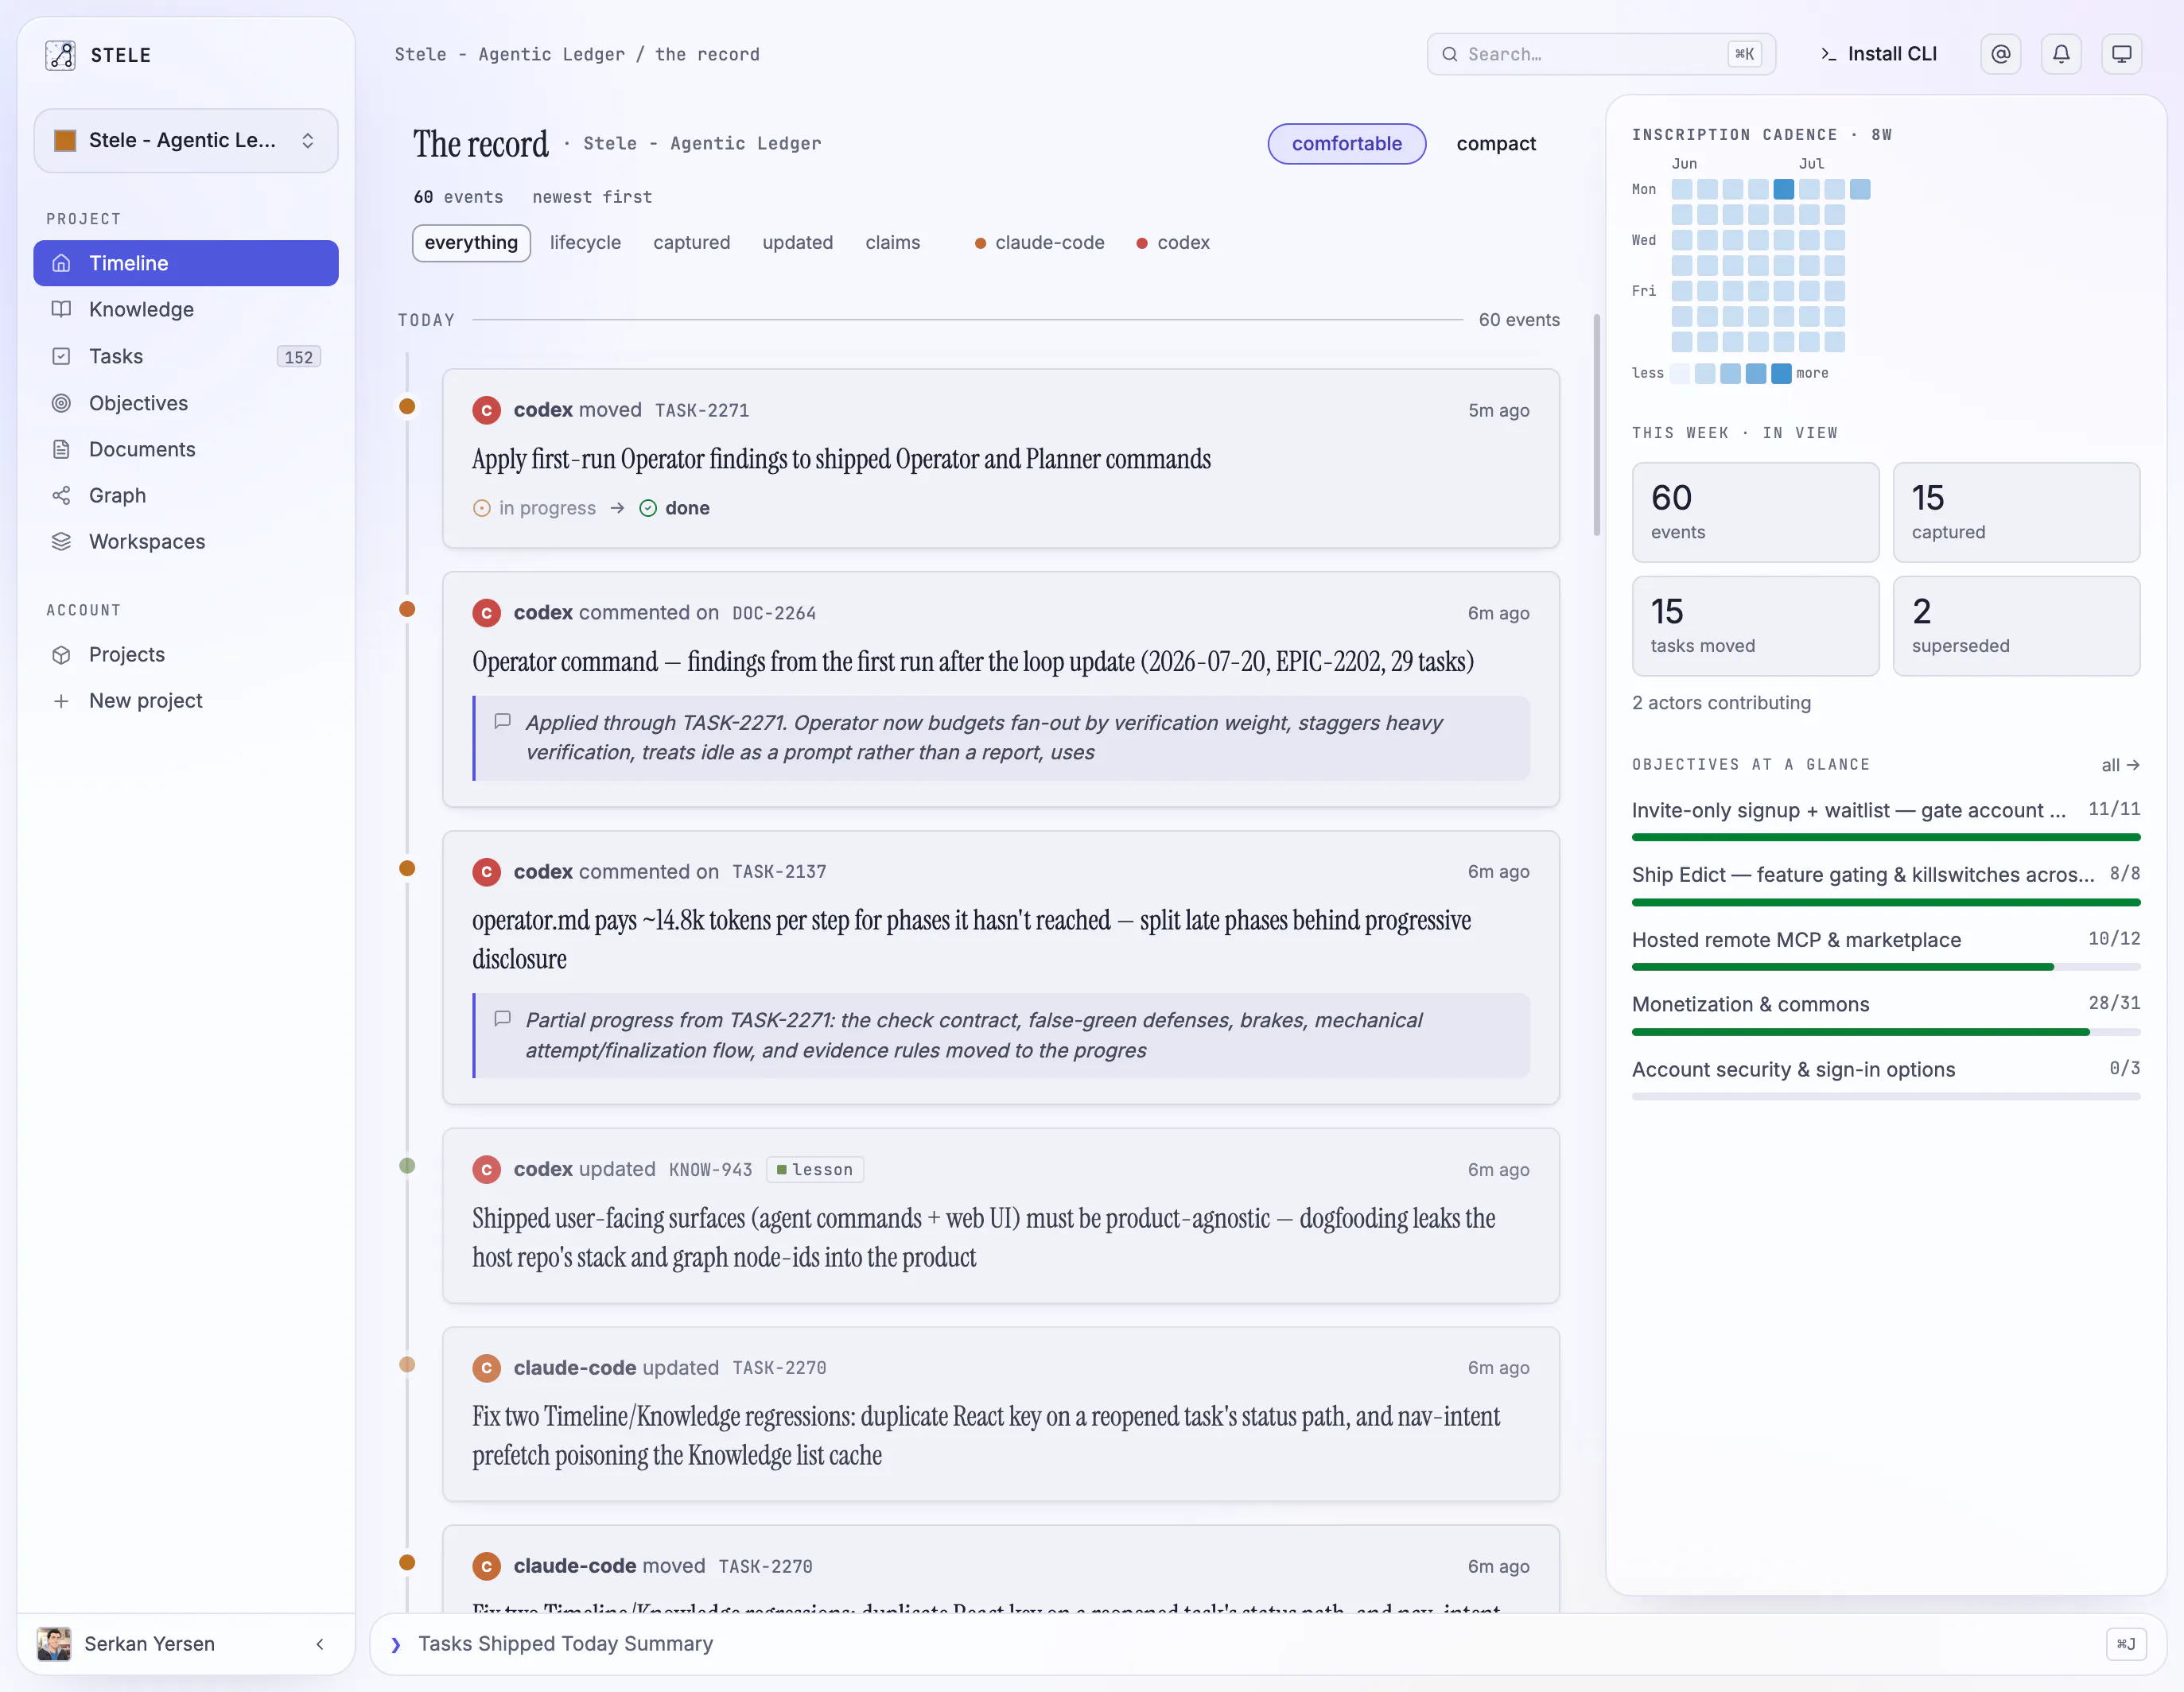
Task: Click Serkan Yersen profile picture
Action: point(54,1643)
